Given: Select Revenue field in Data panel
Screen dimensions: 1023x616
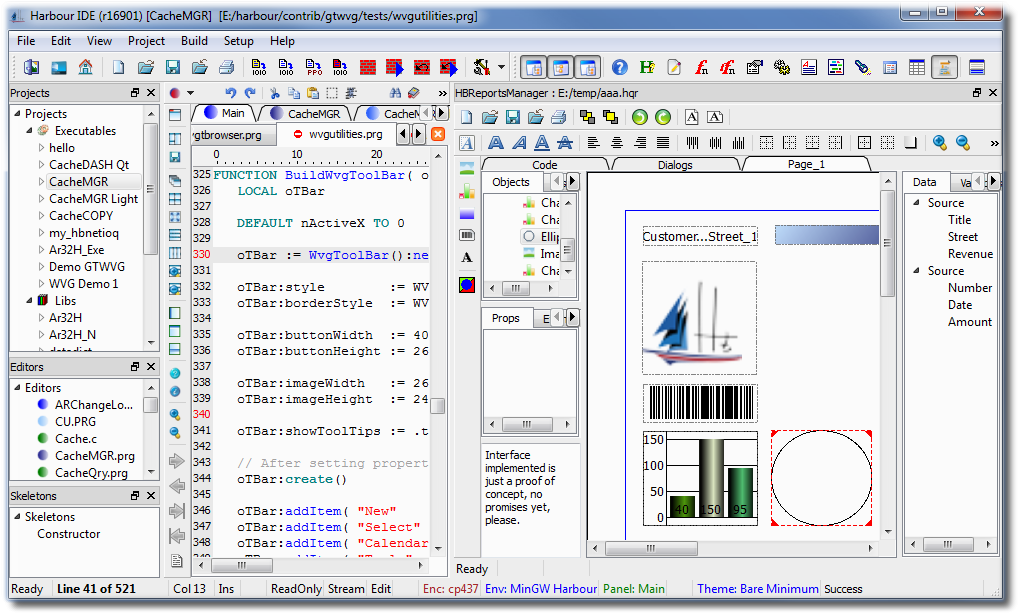Looking at the screenshot, I should click(x=970, y=254).
